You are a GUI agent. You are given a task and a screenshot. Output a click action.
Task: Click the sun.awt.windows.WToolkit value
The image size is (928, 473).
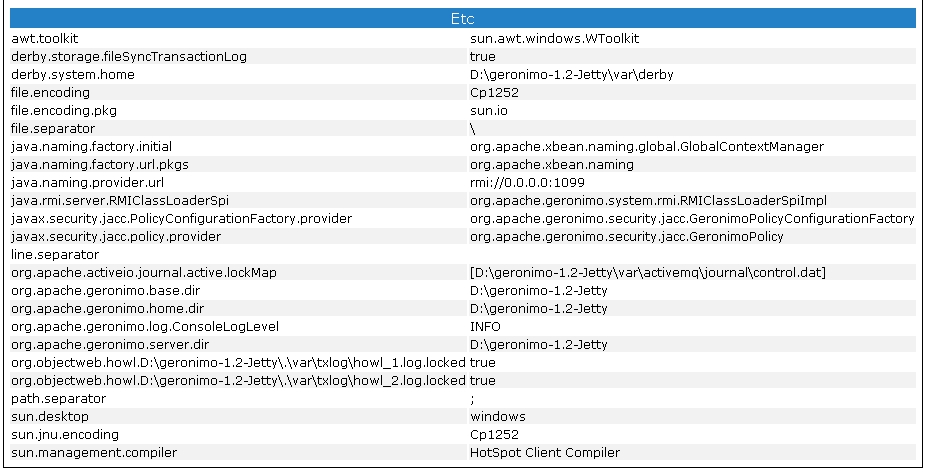tap(554, 38)
